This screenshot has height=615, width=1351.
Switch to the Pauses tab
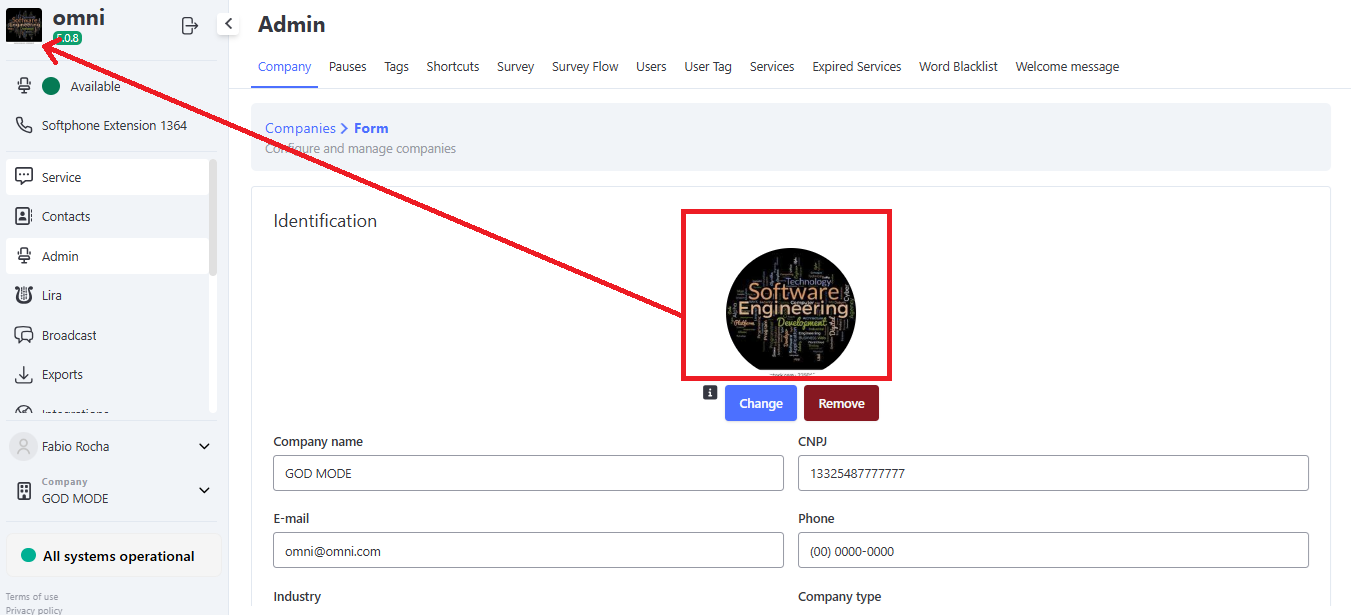click(x=348, y=67)
